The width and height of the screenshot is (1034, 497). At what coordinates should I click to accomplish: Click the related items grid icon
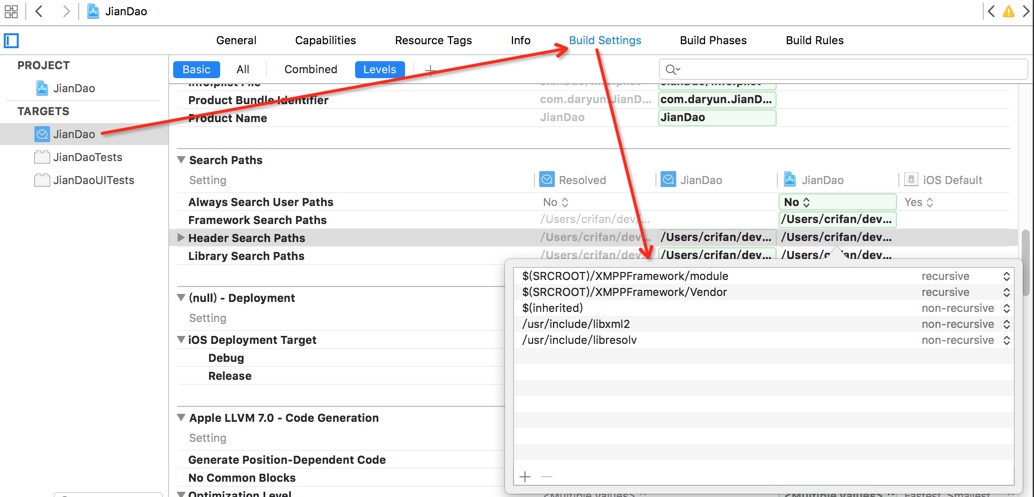click(x=12, y=12)
